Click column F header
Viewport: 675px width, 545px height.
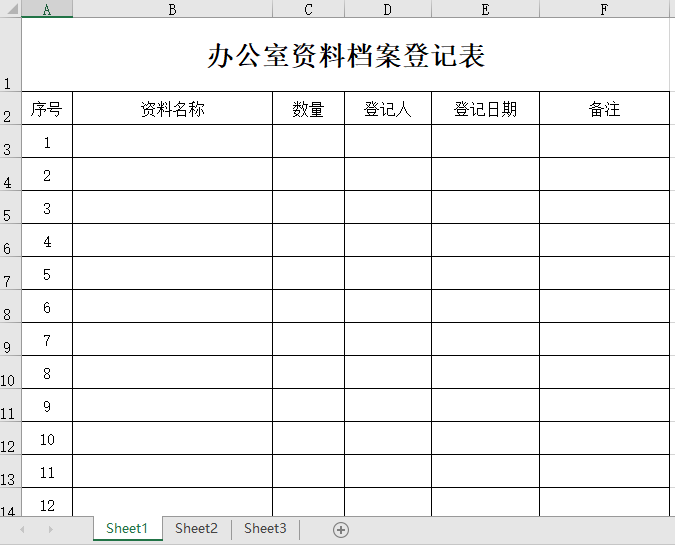point(604,9)
